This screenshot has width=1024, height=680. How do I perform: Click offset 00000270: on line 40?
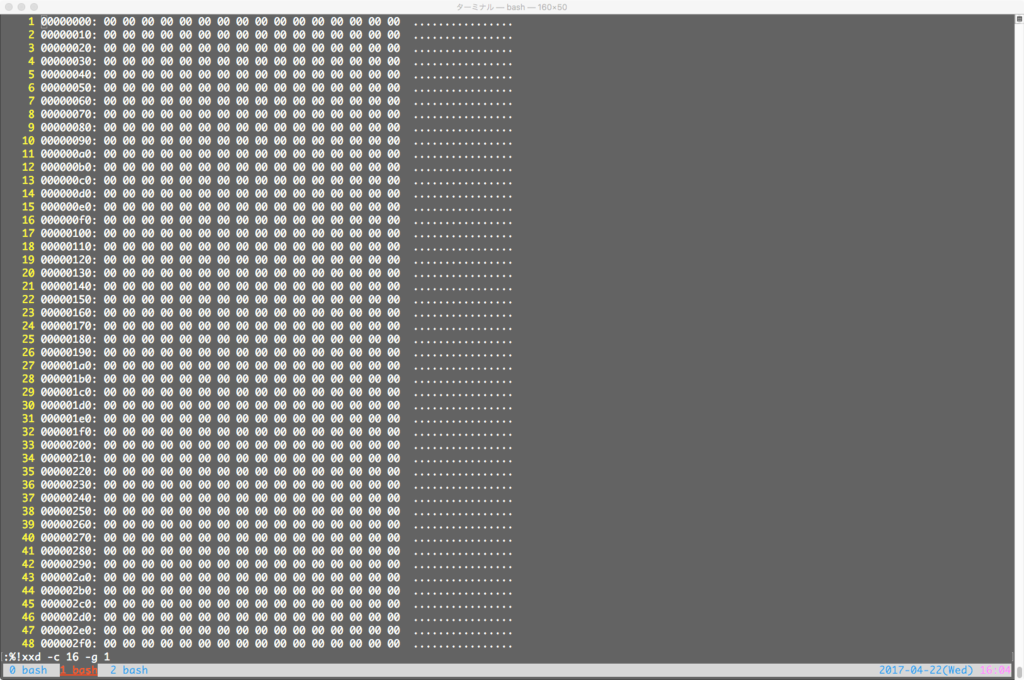point(69,538)
